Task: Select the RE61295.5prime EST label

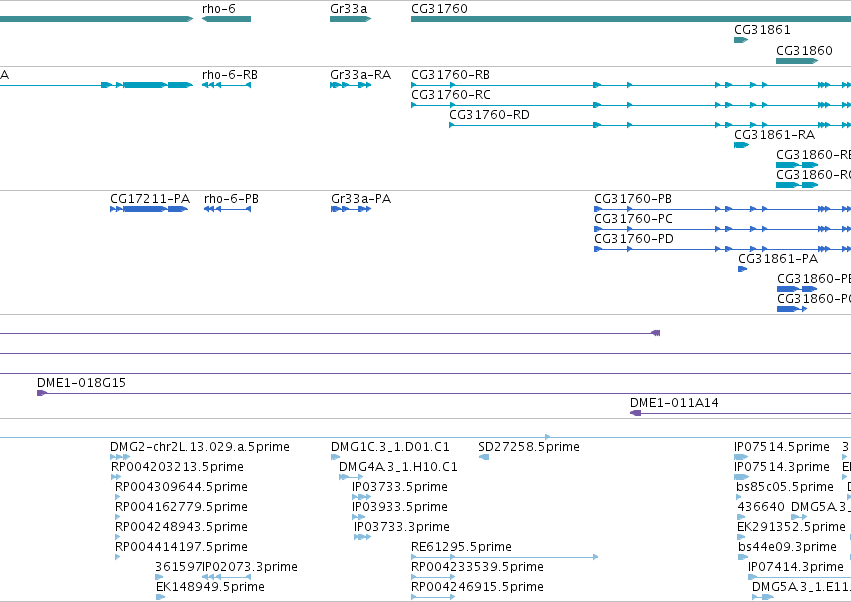Action: pyautogui.click(x=461, y=548)
